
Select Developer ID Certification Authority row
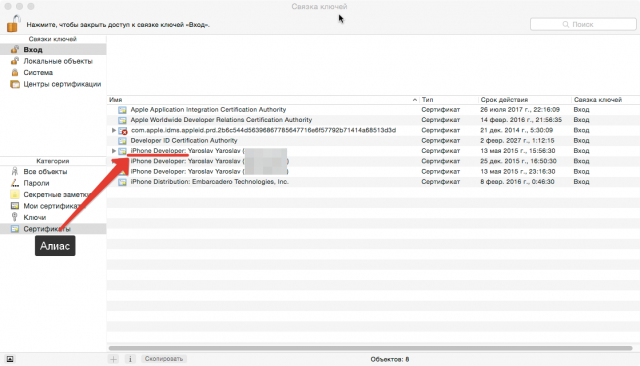click(373, 140)
